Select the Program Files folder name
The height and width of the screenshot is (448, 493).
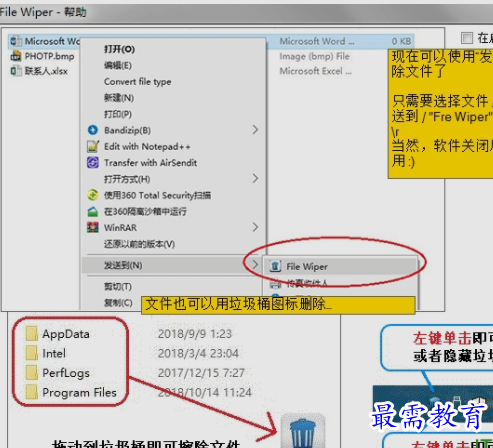pyautogui.click(x=79, y=393)
